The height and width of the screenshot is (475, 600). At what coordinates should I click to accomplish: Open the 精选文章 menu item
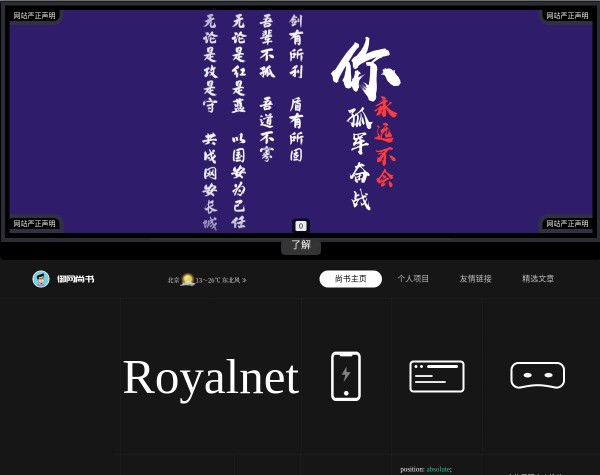[x=537, y=279]
